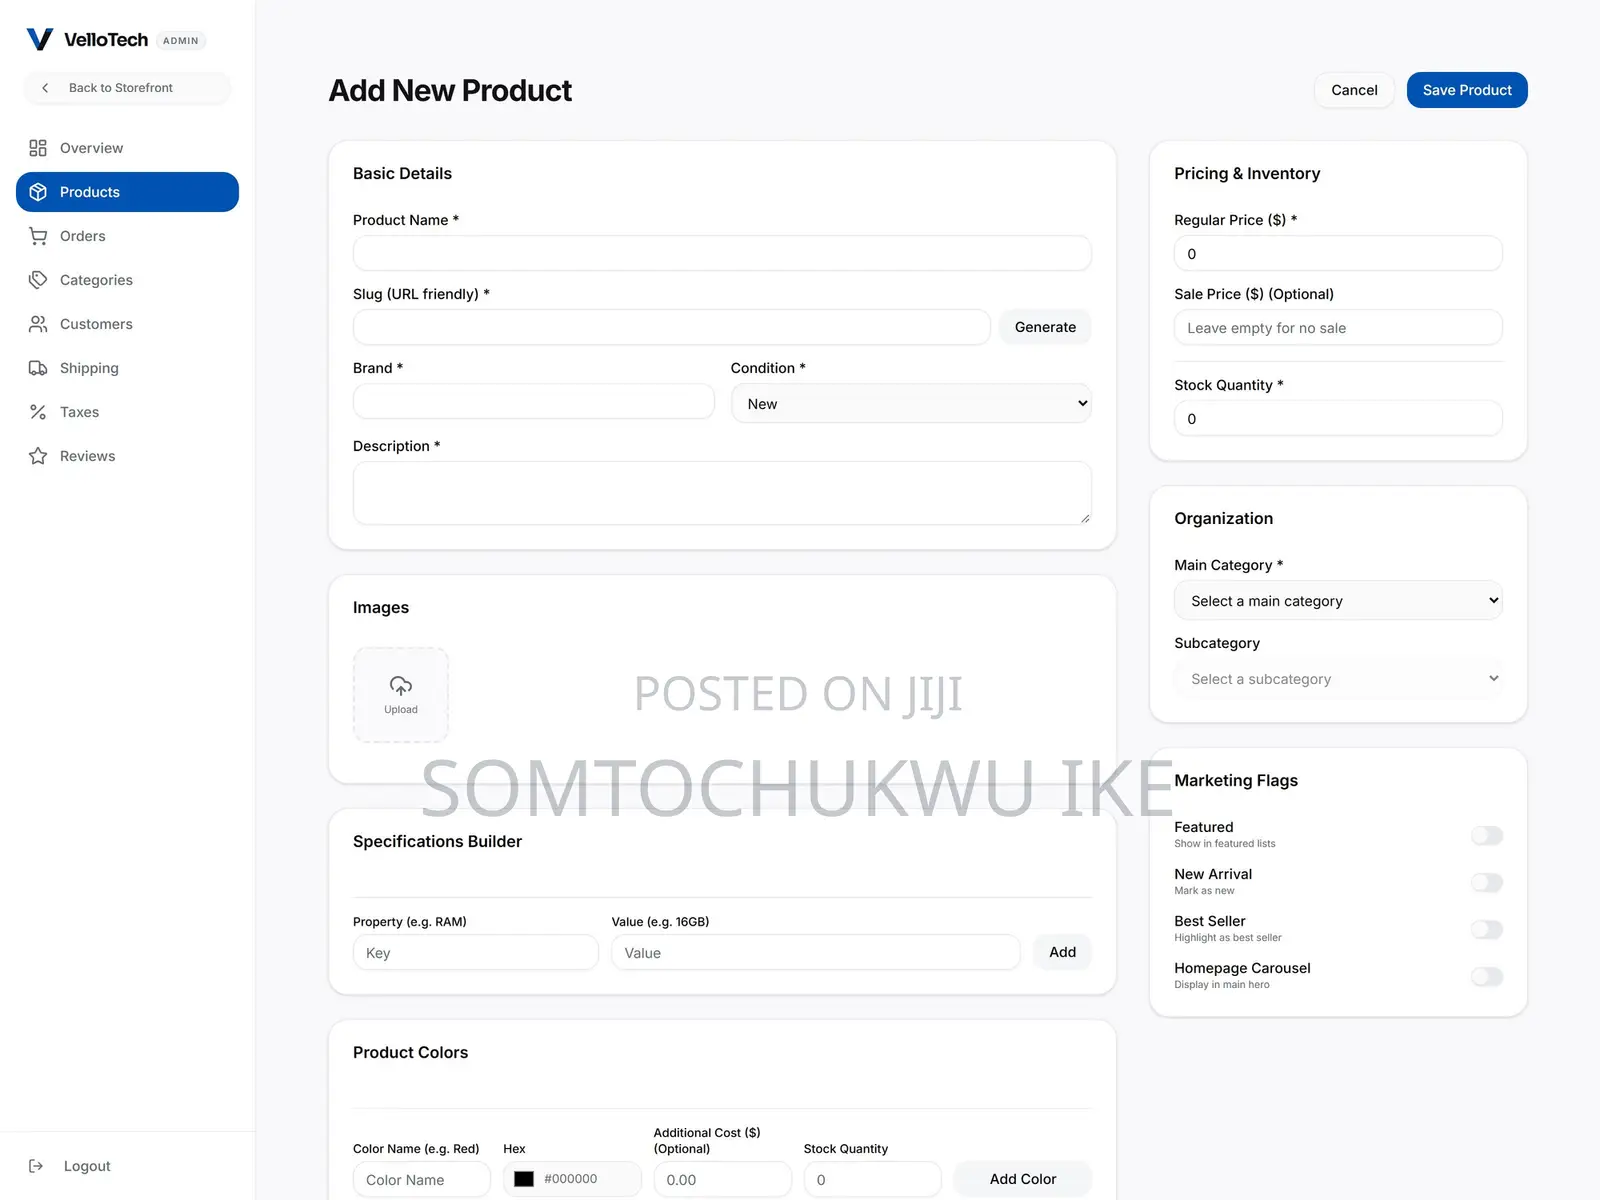Select the Products menu item
Viewport: 1600px width, 1200px height.
coord(127,192)
